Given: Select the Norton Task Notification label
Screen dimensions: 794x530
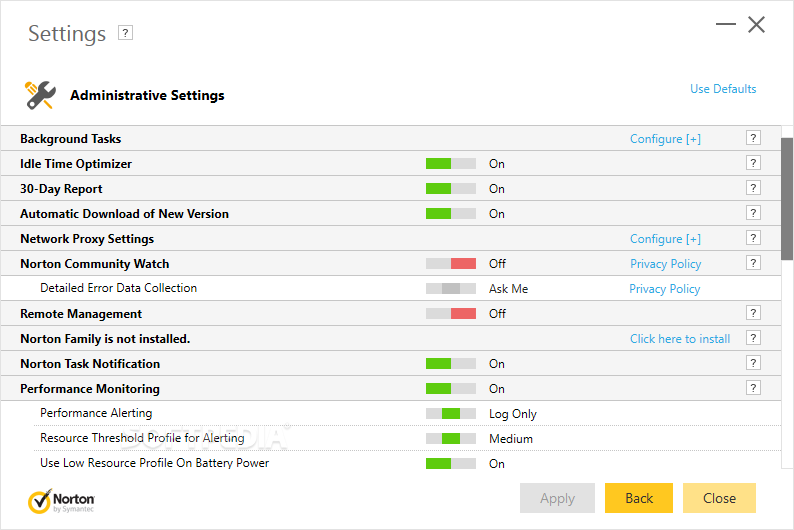Looking at the screenshot, I should 90,363.
